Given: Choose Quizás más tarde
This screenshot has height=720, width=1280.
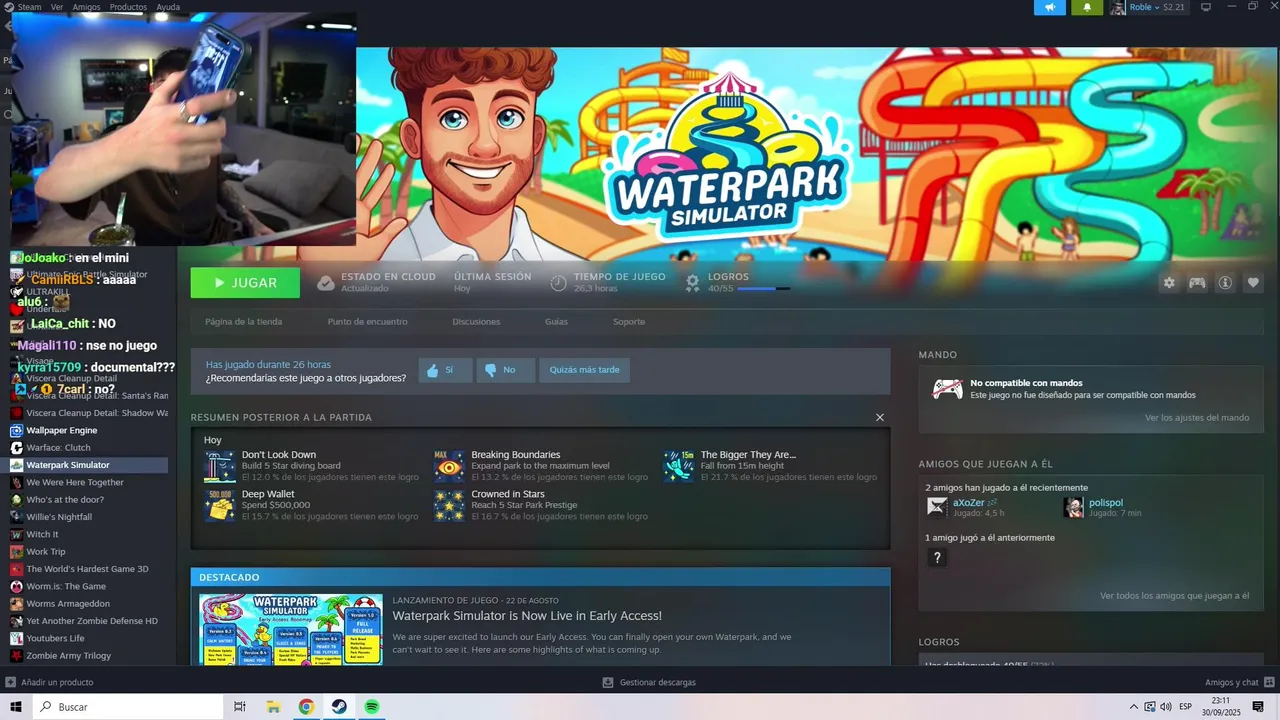Looking at the screenshot, I should [584, 370].
